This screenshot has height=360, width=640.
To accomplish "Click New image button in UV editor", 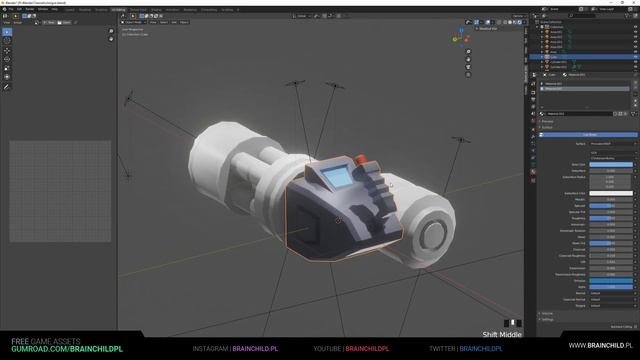I will [49, 22].
